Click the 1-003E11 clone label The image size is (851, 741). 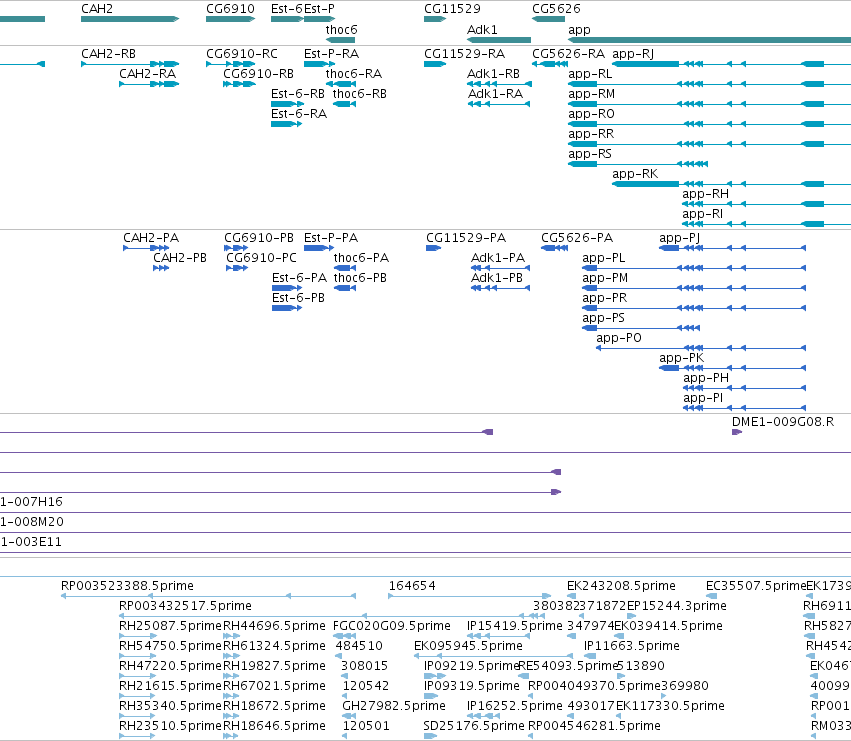pyautogui.click(x=31, y=542)
